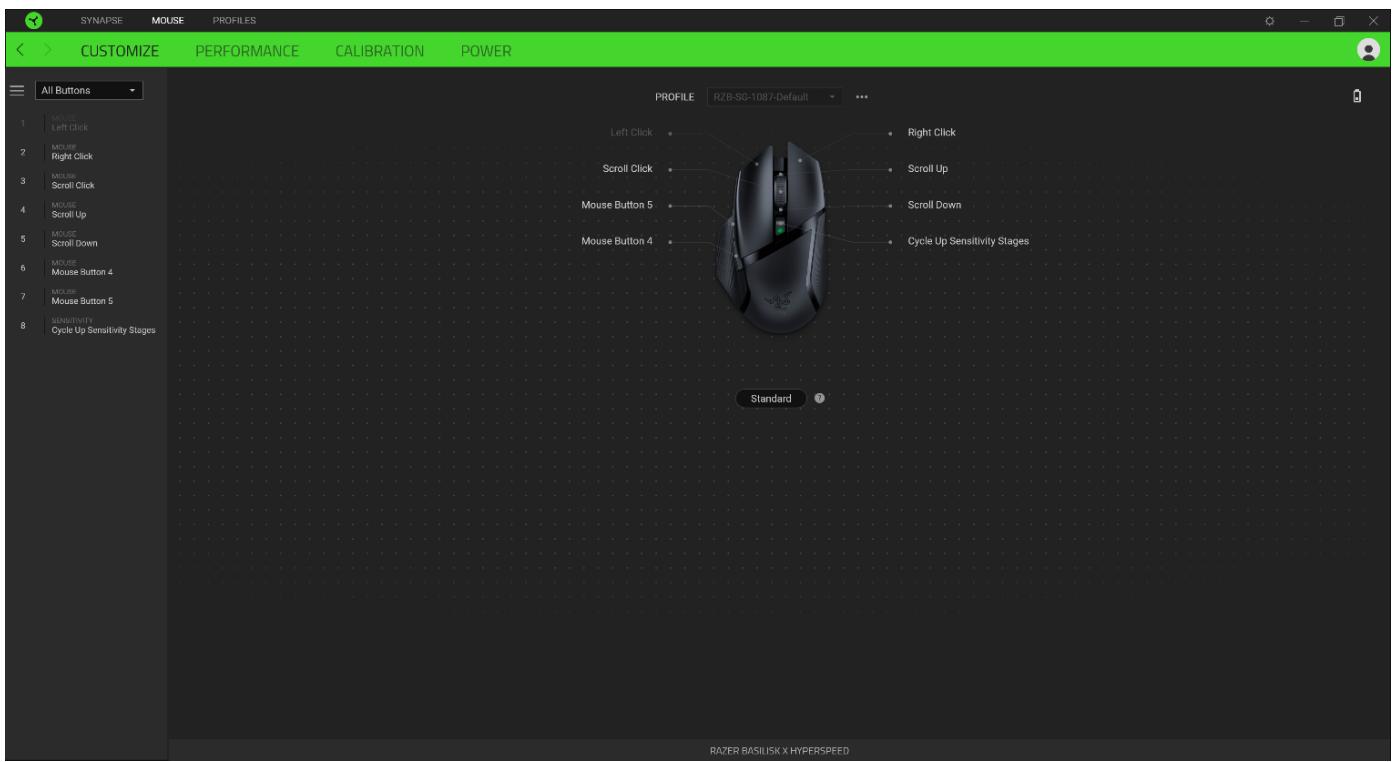1396x762 pixels.
Task: Click the Scroll Down label by the mouse
Action: coord(934,204)
